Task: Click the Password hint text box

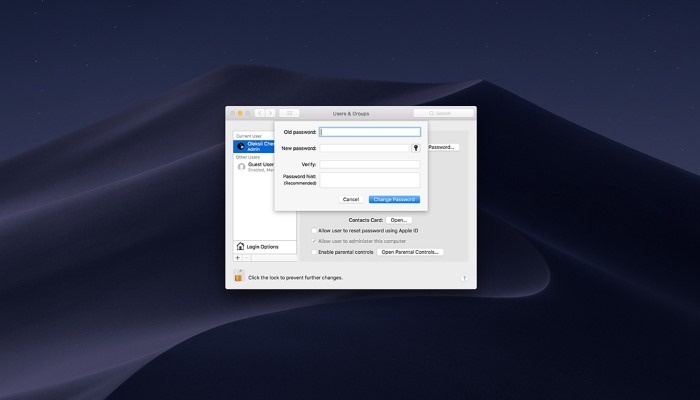Action: (370, 179)
